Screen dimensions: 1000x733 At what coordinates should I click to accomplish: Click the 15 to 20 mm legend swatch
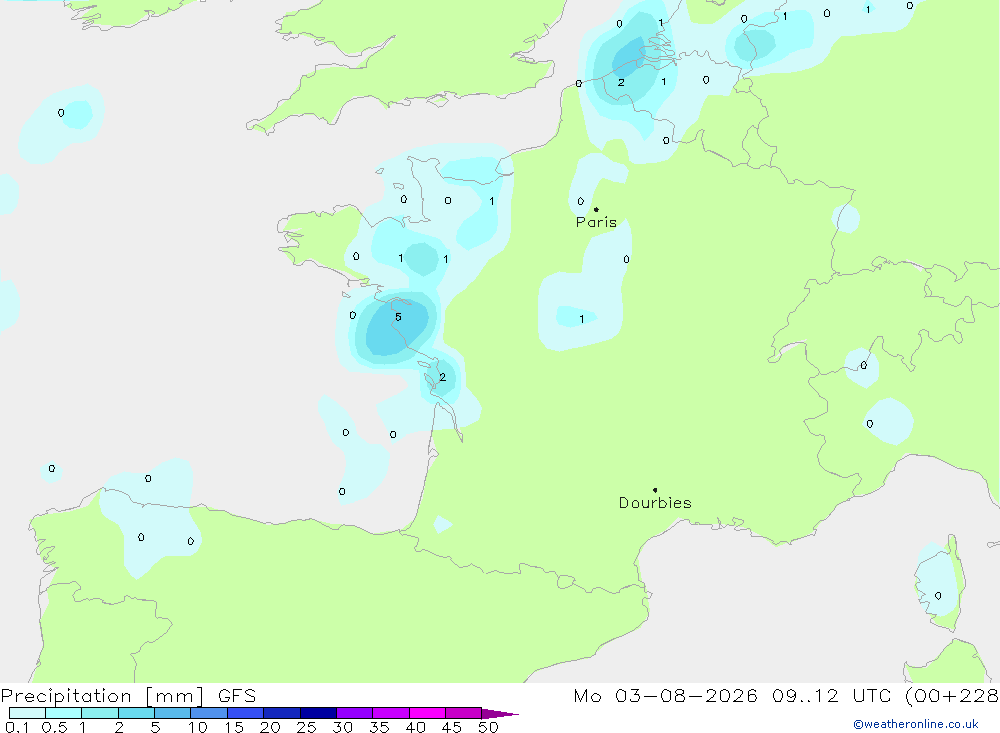245,713
